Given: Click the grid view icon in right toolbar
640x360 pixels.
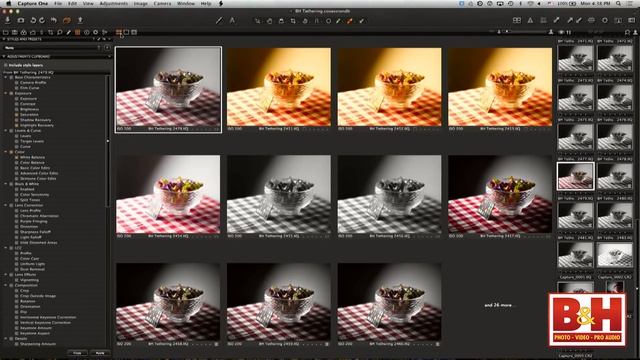Looking at the screenshot, I should point(543,20).
